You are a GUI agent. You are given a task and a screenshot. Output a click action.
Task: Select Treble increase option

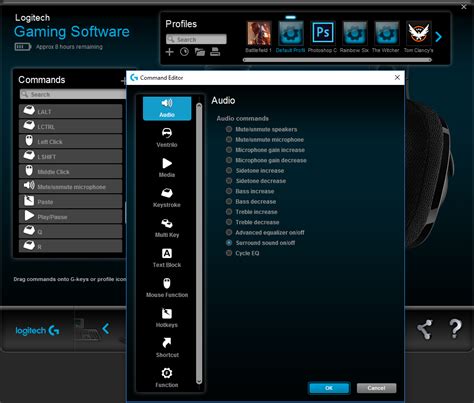(229, 212)
